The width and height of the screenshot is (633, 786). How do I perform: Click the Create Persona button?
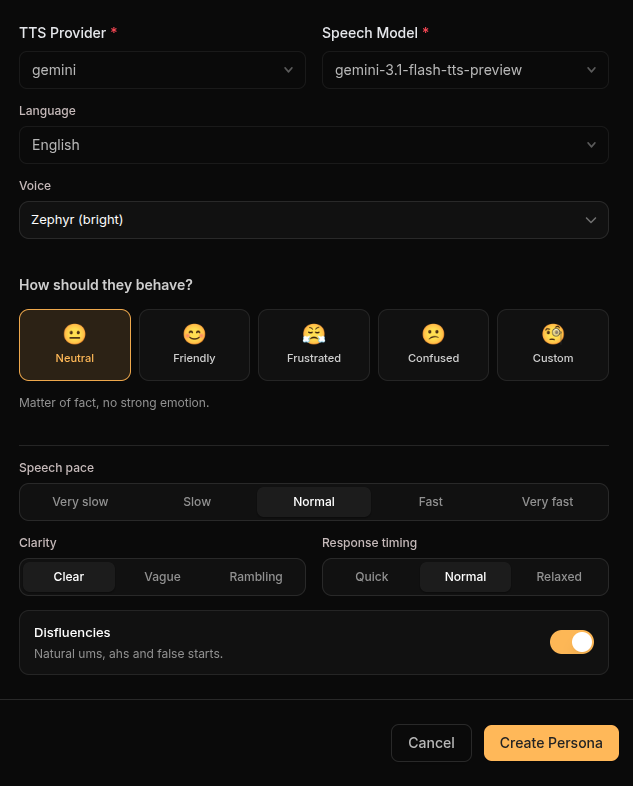point(551,743)
